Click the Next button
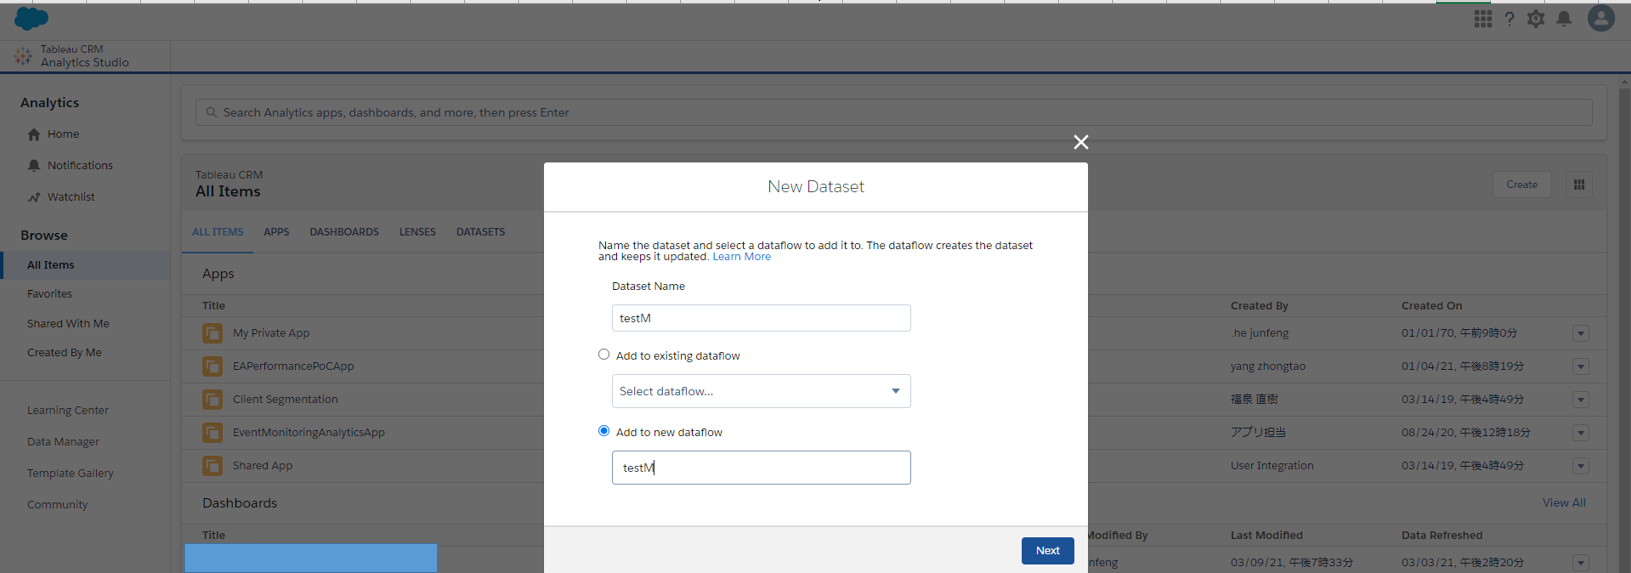1631x573 pixels. (1047, 551)
